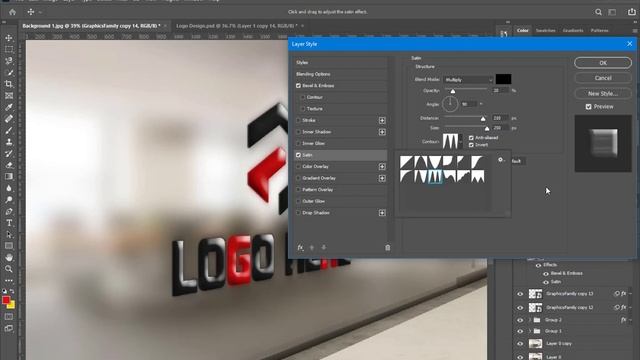640x360 pixels.
Task: Open the Blend Mode Multiply dropdown
Action: [468, 80]
